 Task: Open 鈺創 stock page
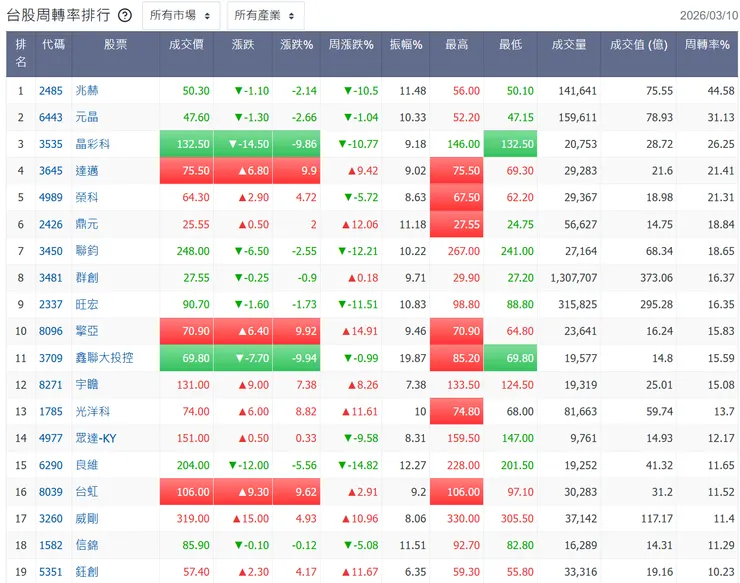click(x=87, y=572)
